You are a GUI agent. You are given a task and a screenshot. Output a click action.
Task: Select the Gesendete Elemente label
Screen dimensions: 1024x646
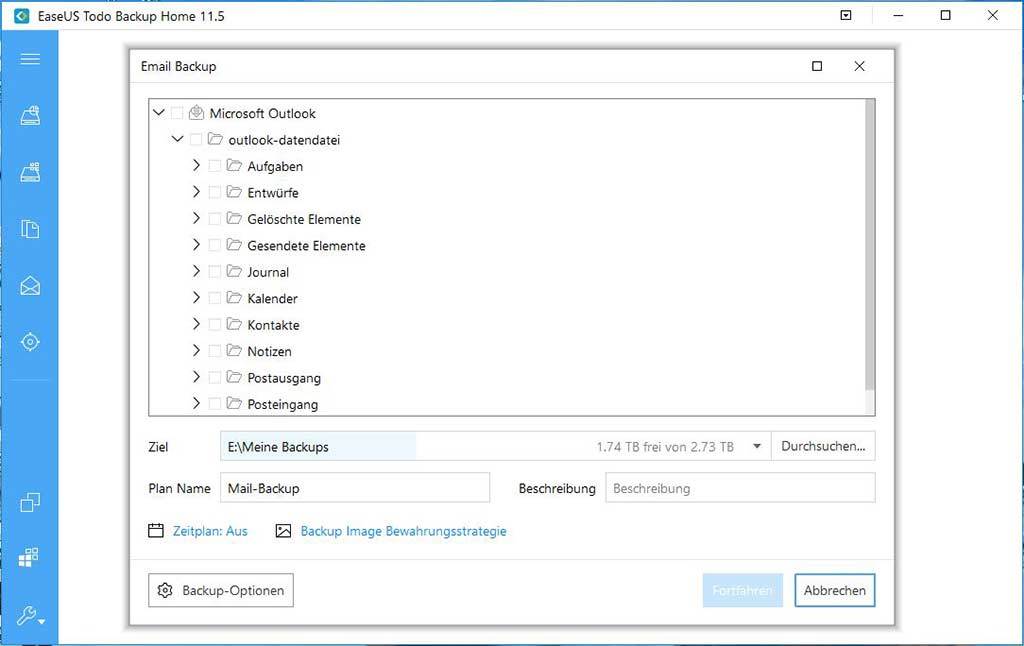pyautogui.click(x=306, y=246)
